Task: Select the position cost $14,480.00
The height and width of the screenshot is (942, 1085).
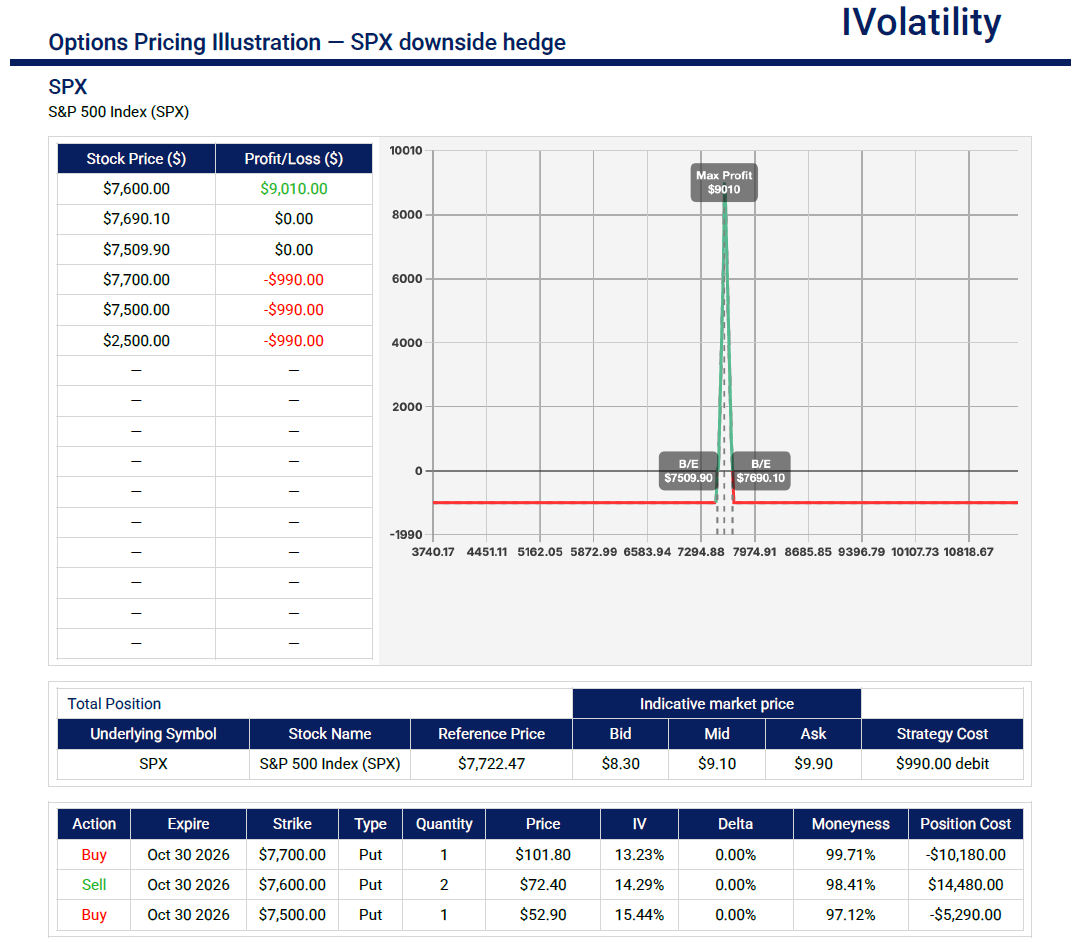Action: tap(965, 885)
